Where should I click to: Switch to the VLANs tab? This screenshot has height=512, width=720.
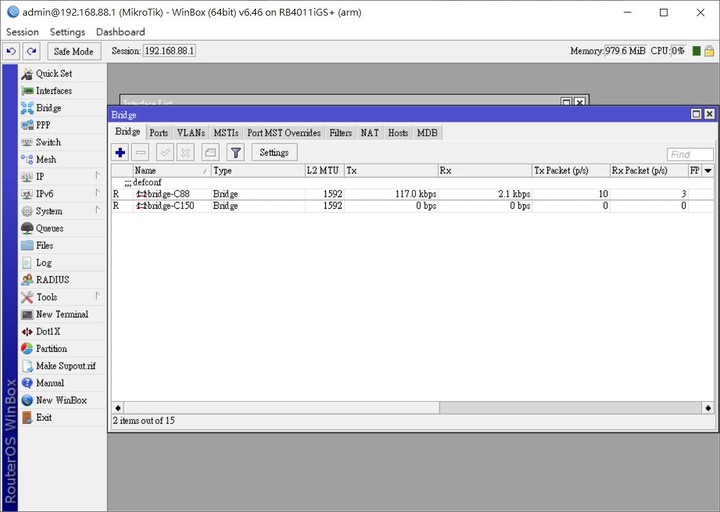[x=191, y=133]
